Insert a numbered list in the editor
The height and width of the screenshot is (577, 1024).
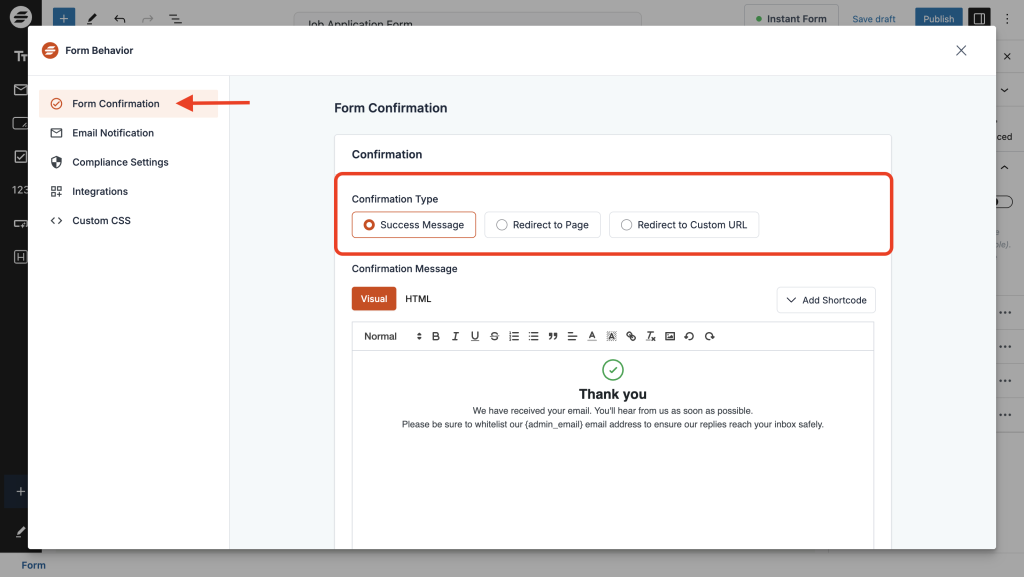coord(514,337)
